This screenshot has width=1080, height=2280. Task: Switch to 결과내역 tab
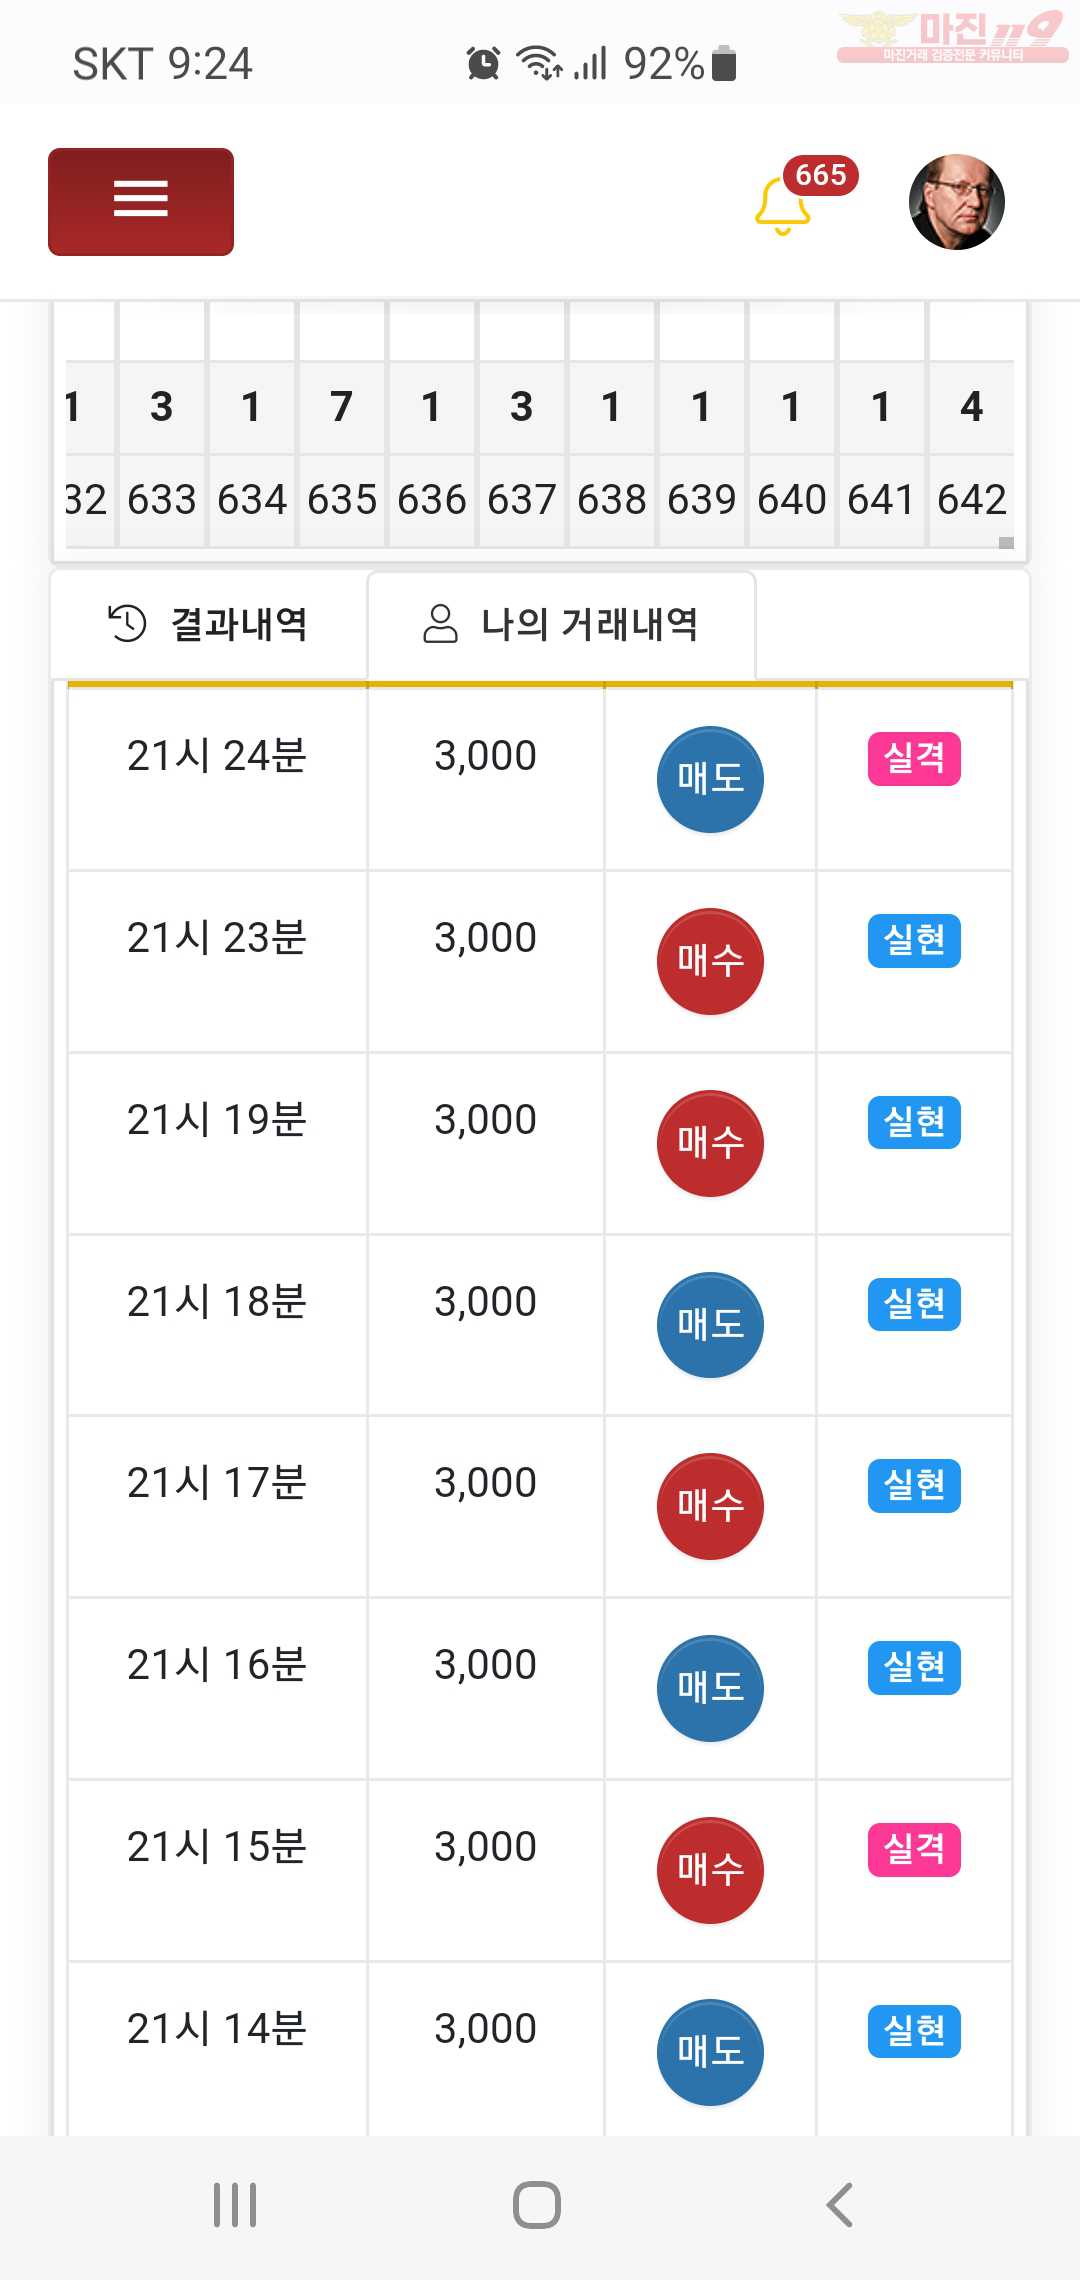[x=209, y=624]
